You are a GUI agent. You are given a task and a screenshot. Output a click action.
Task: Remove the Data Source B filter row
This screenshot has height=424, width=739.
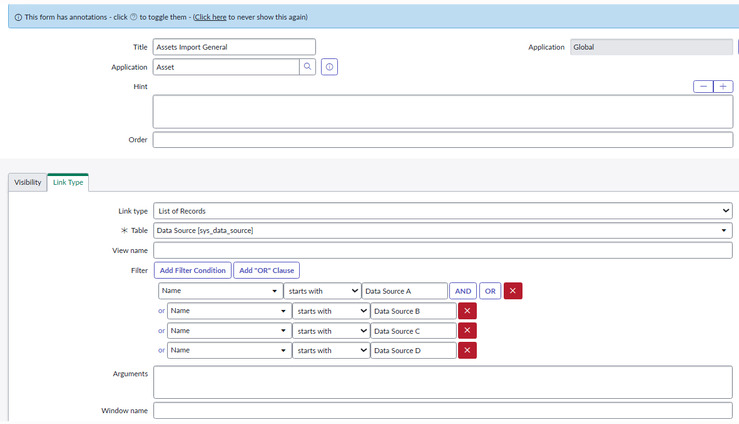point(467,311)
